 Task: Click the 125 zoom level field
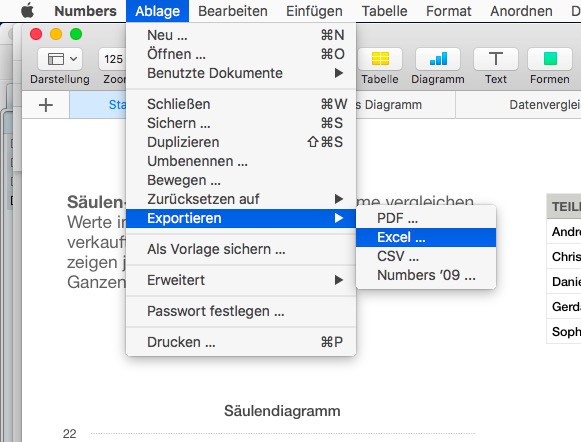click(113, 59)
